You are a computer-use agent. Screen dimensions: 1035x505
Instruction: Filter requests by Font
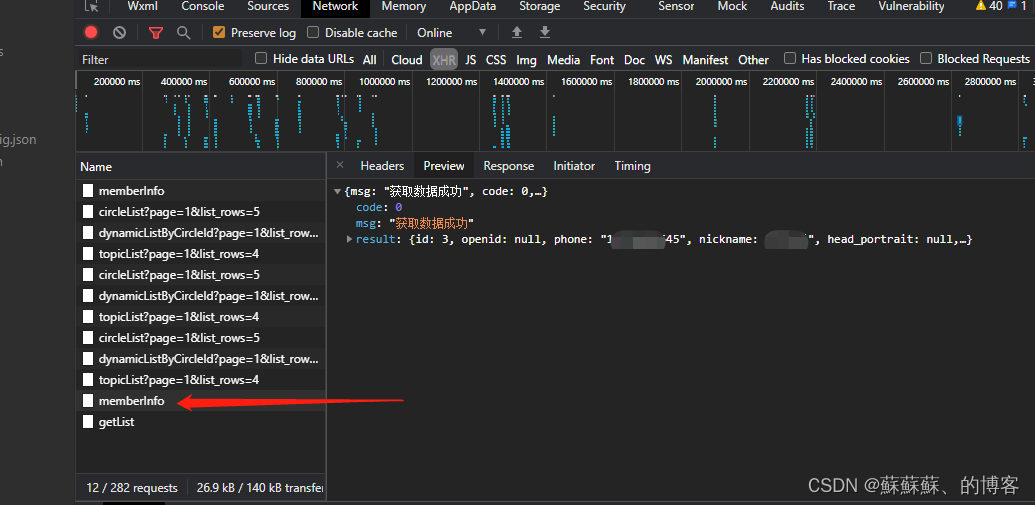click(602, 59)
